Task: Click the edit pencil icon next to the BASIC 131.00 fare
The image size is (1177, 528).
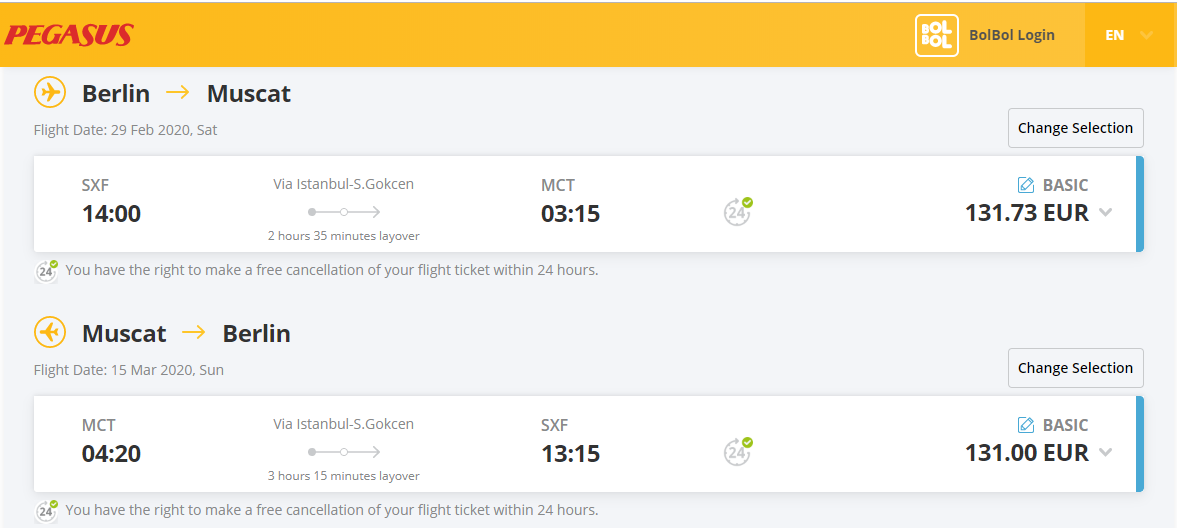Action: tap(1025, 425)
